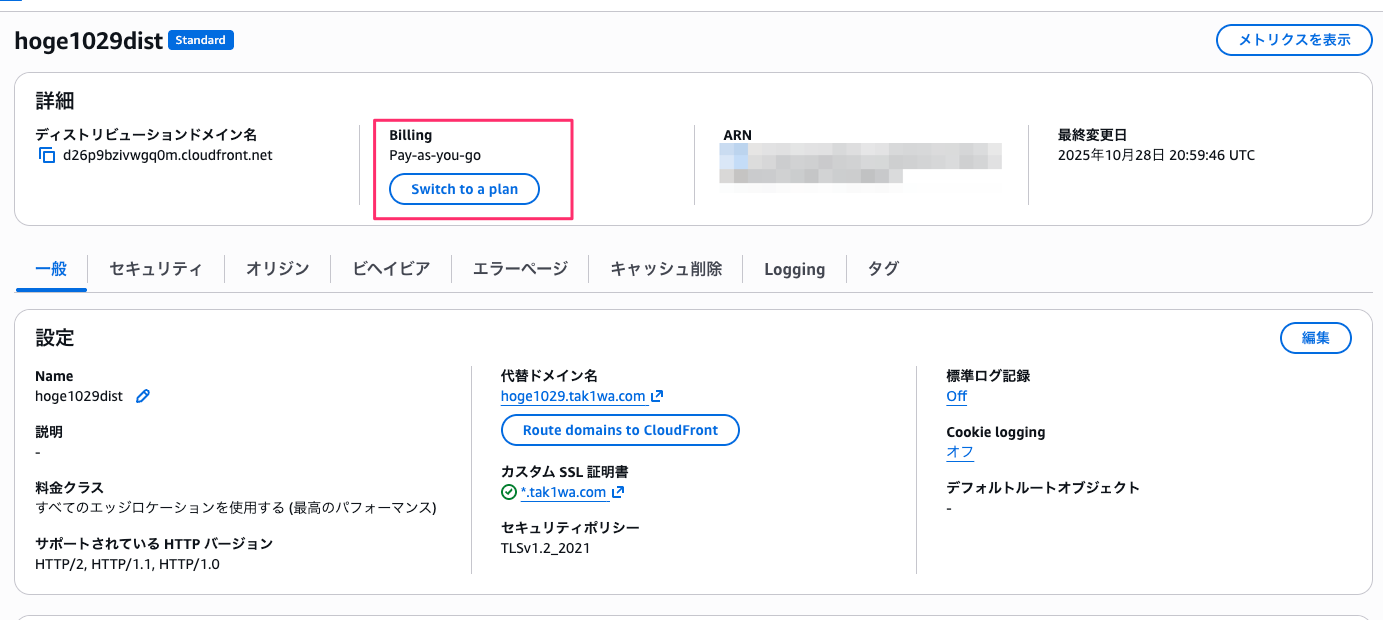The image size is (1383, 620).
Task: Click external link icon beside *.tak1wa.com certificate
Action: tap(618, 492)
